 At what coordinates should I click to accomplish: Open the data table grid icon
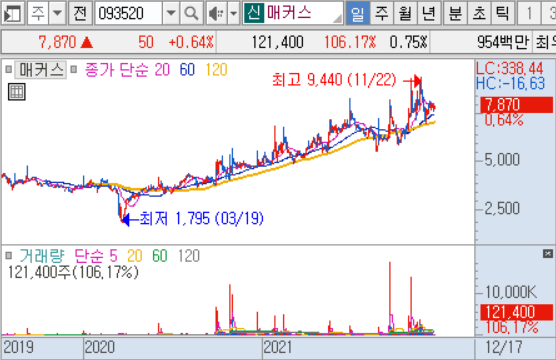point(17,92)
